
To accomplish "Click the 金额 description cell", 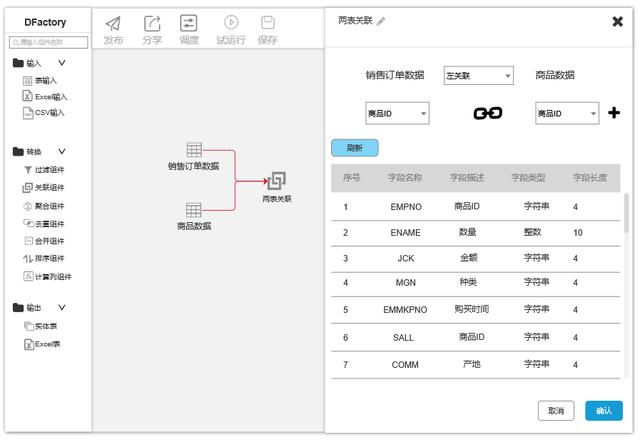I will click(x=469, y=258).
